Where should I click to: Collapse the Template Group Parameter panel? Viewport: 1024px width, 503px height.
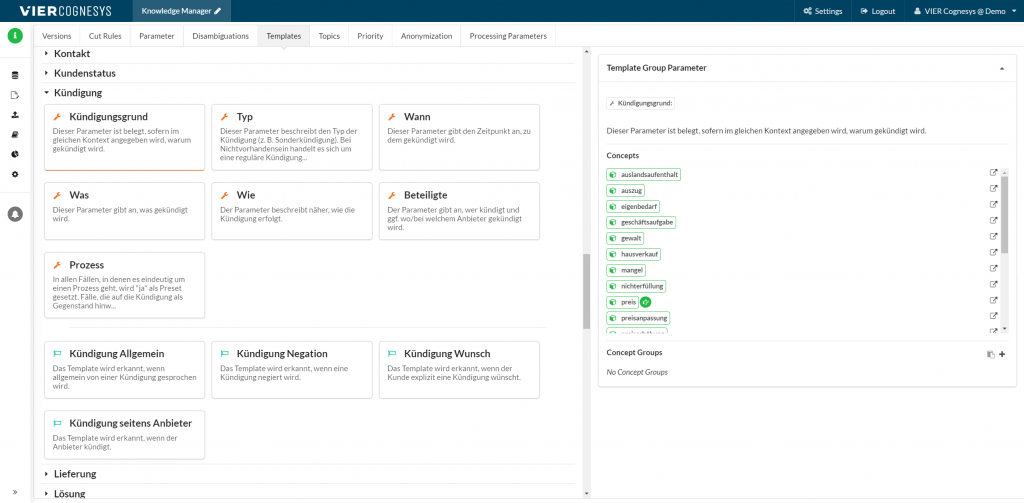tap(1002, 68)
